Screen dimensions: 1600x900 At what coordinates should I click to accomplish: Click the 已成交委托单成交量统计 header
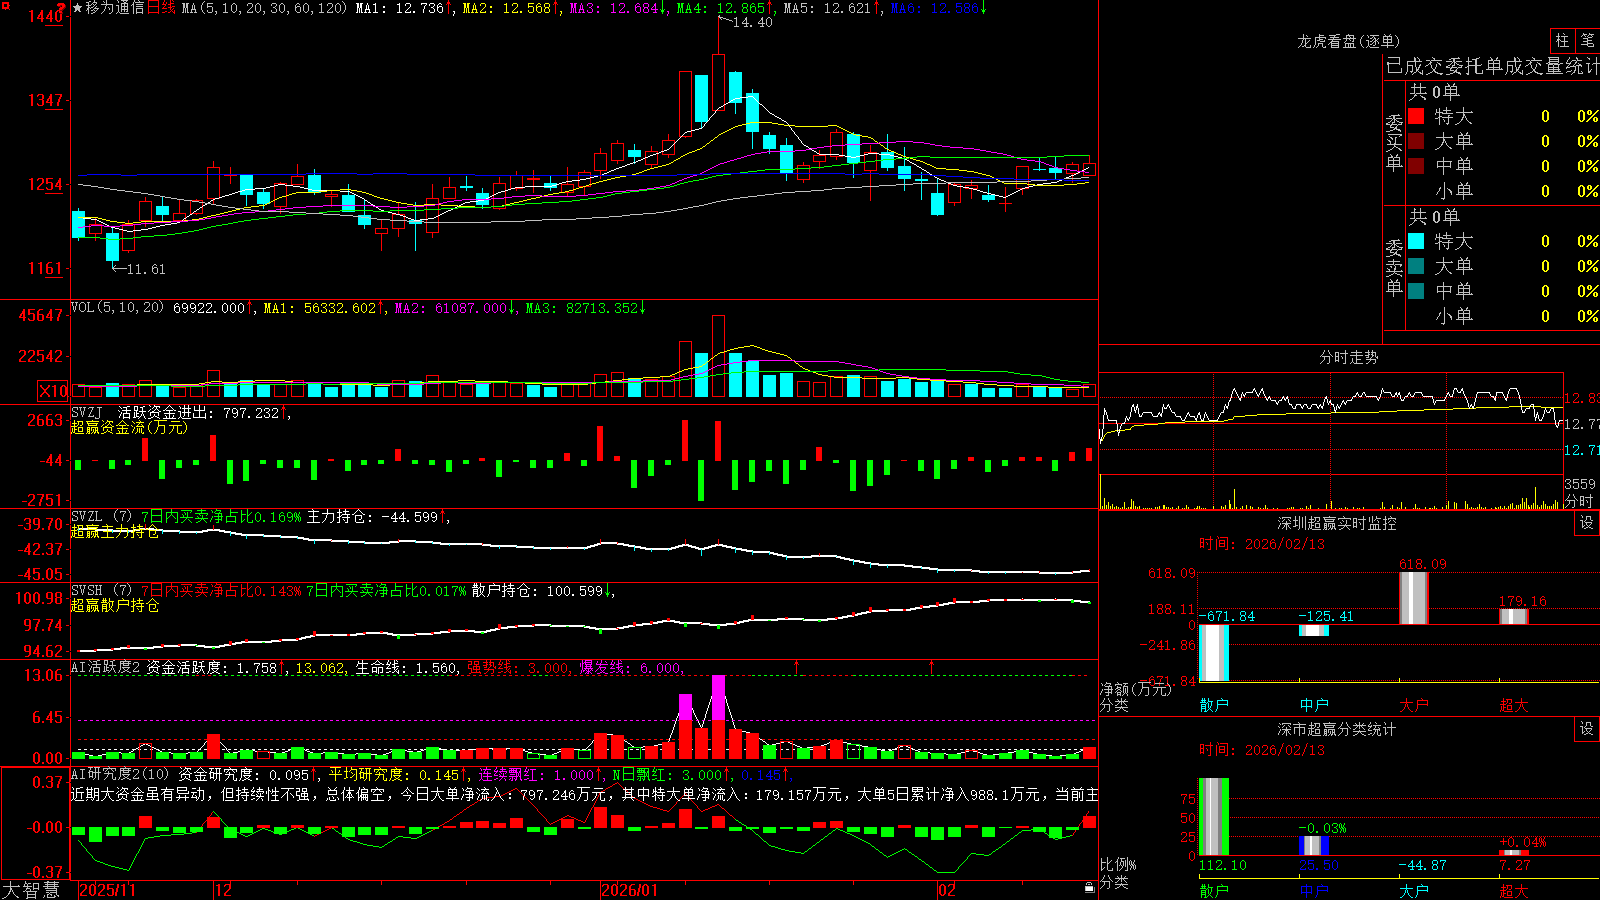1492,66
